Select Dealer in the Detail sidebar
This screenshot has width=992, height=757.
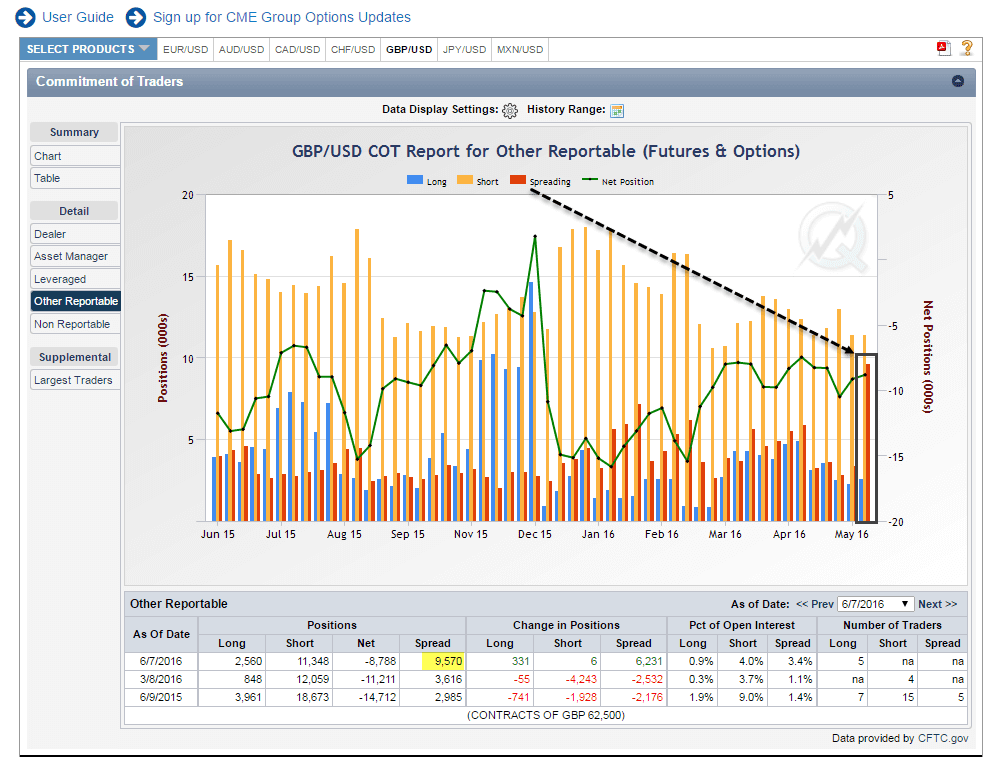pyautogui.click(x=75, y=233)
